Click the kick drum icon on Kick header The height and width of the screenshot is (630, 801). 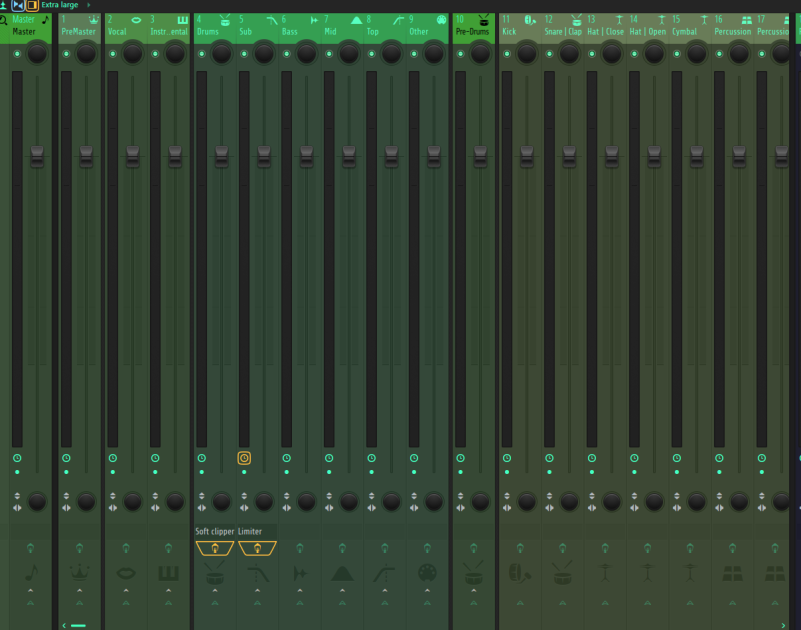530,20
